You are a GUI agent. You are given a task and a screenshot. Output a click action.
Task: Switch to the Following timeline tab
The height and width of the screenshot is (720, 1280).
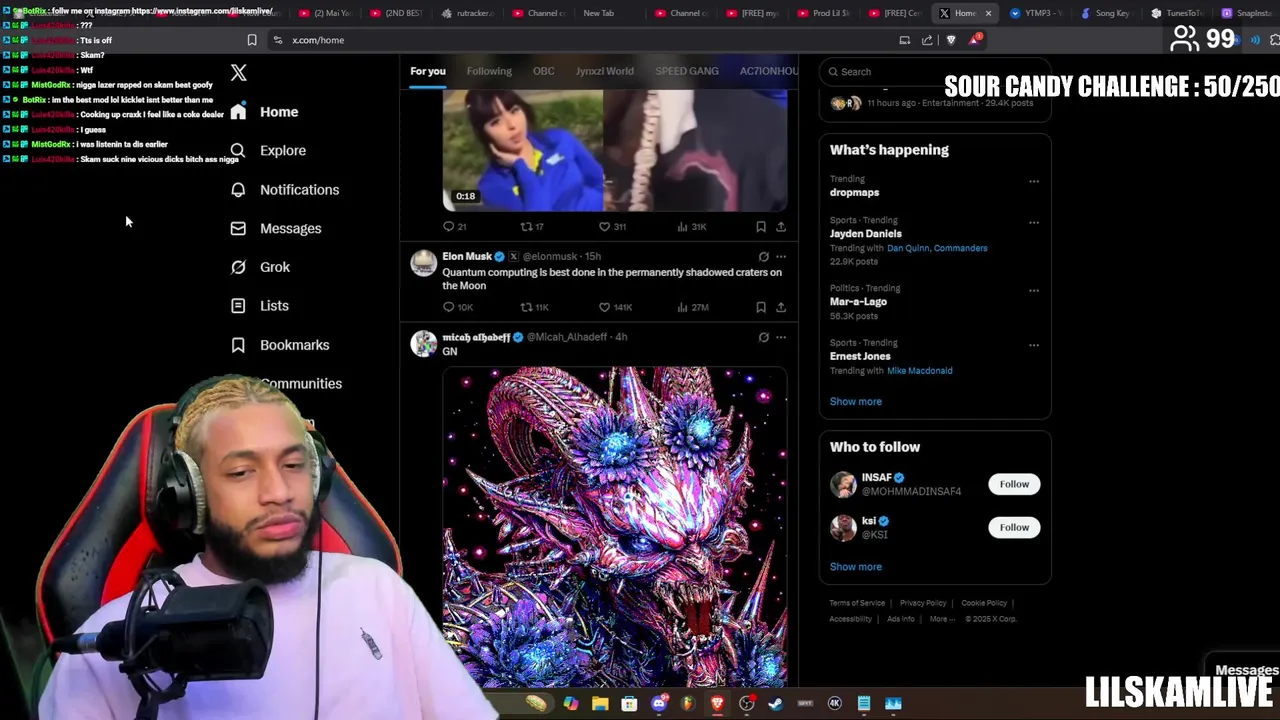(489, 71)
